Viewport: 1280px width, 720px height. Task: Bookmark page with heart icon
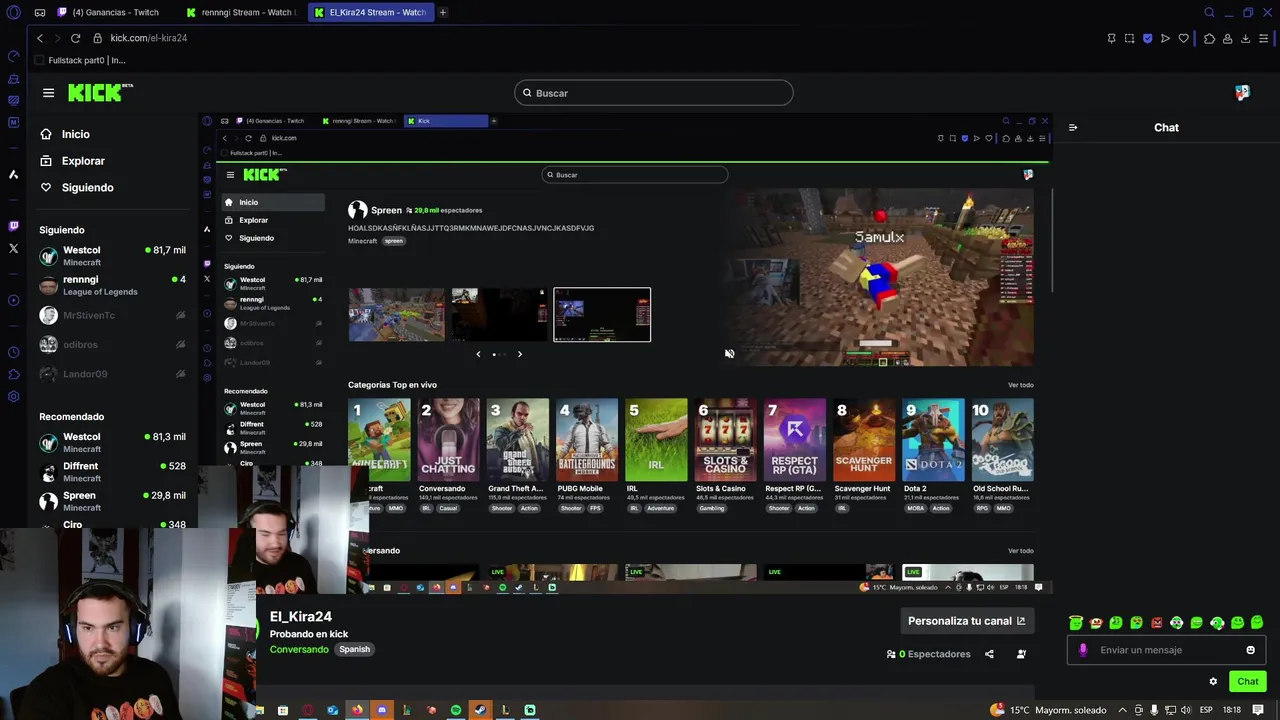1184,38
